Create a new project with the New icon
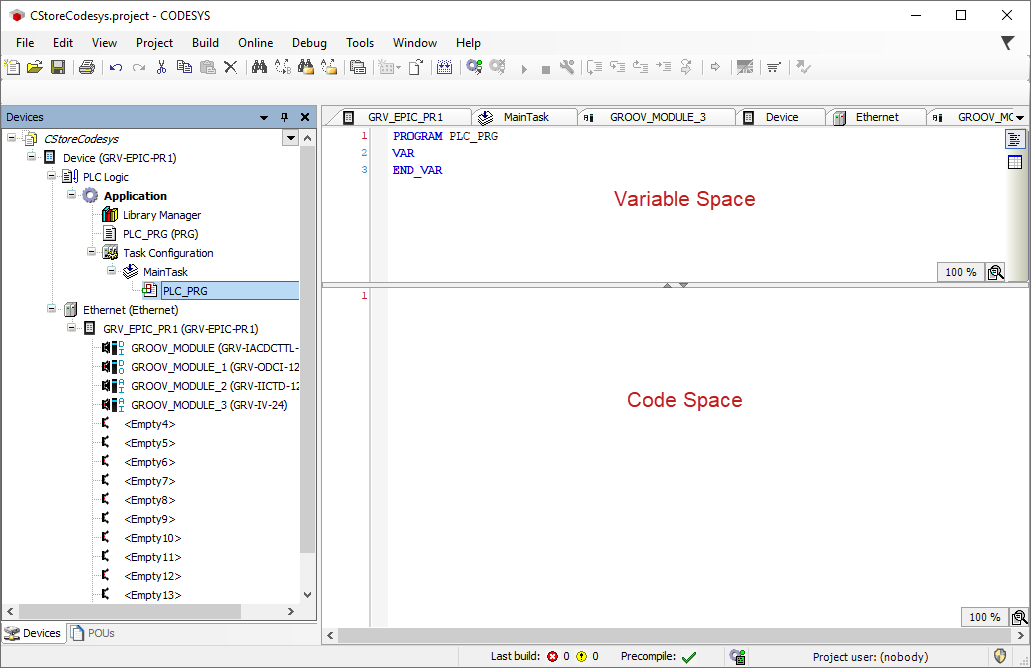Screen dimensions: 1031x668 [x=12, y=67]
